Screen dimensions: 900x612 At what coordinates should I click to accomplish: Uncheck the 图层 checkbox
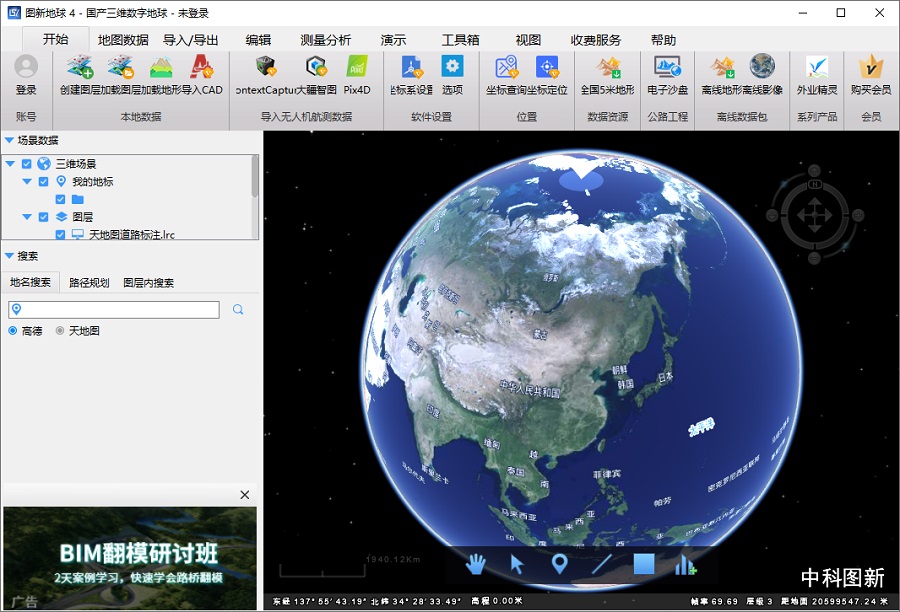44,217
